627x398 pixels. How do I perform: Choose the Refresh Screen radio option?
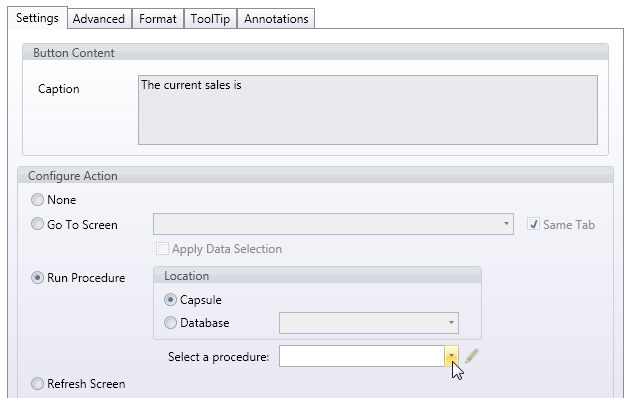(37, 384)
